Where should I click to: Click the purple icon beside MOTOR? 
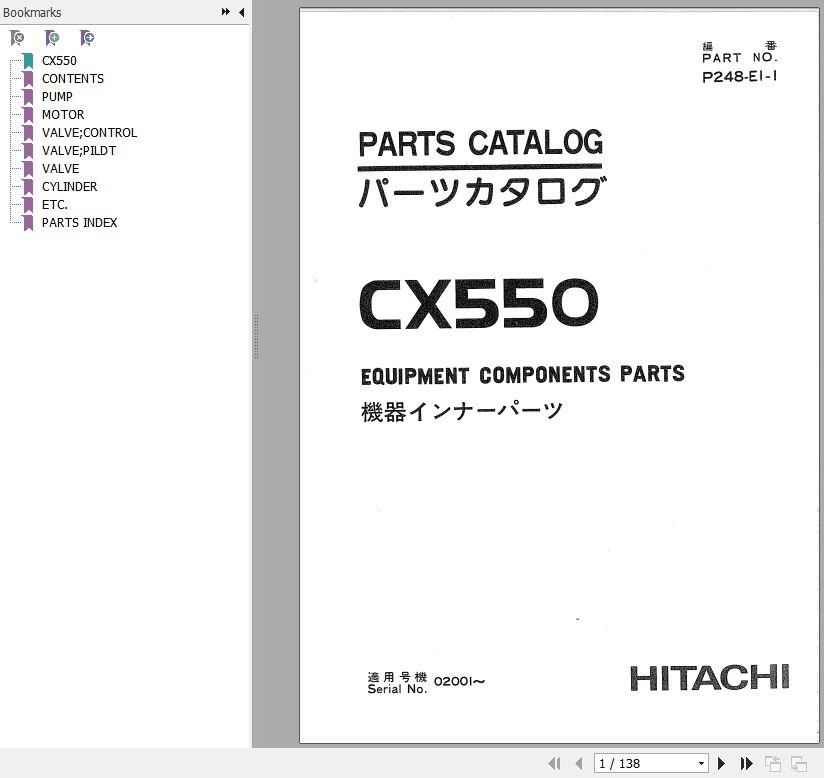coord(28,115)
